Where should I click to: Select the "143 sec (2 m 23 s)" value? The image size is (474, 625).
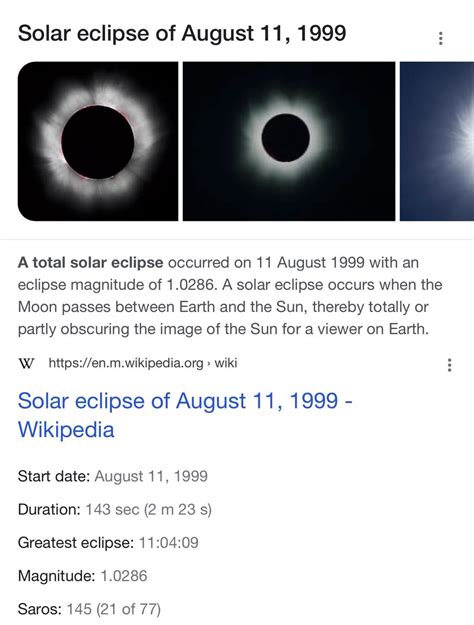tap(148, 509)
